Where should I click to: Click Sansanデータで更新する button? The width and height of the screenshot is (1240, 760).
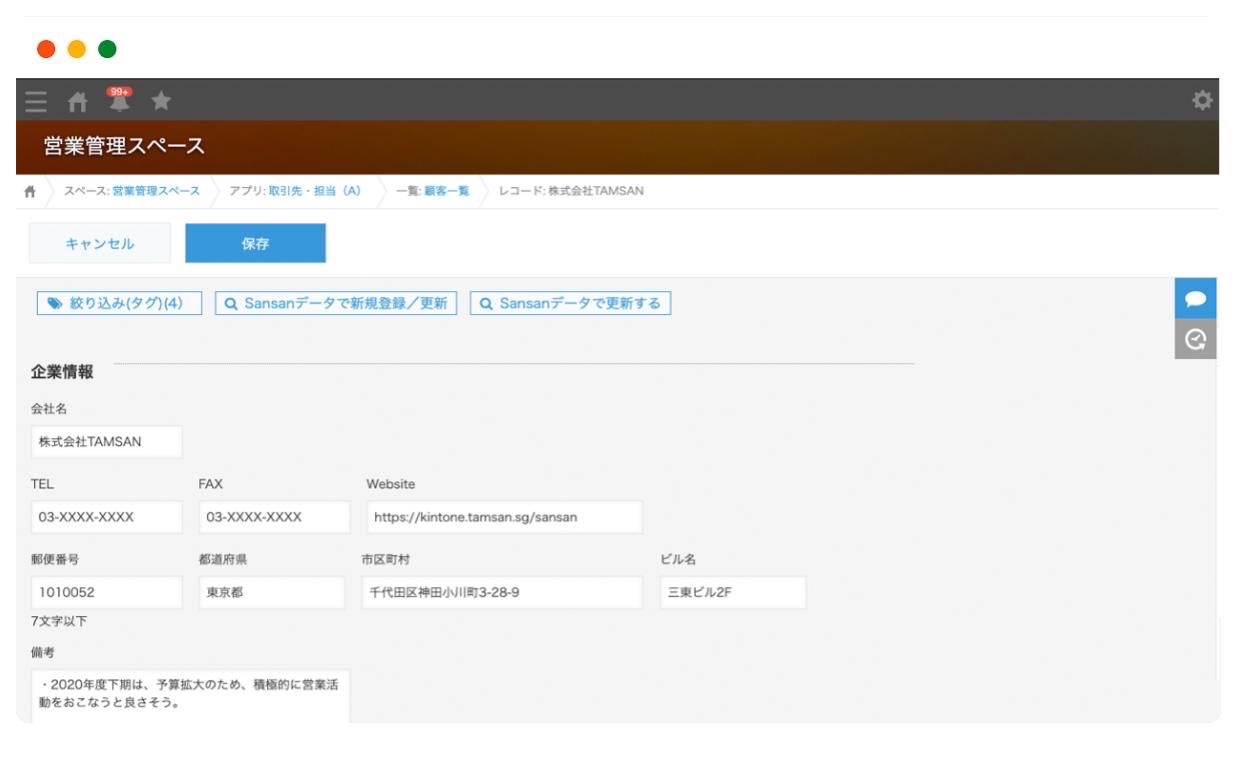pos(570,303)
